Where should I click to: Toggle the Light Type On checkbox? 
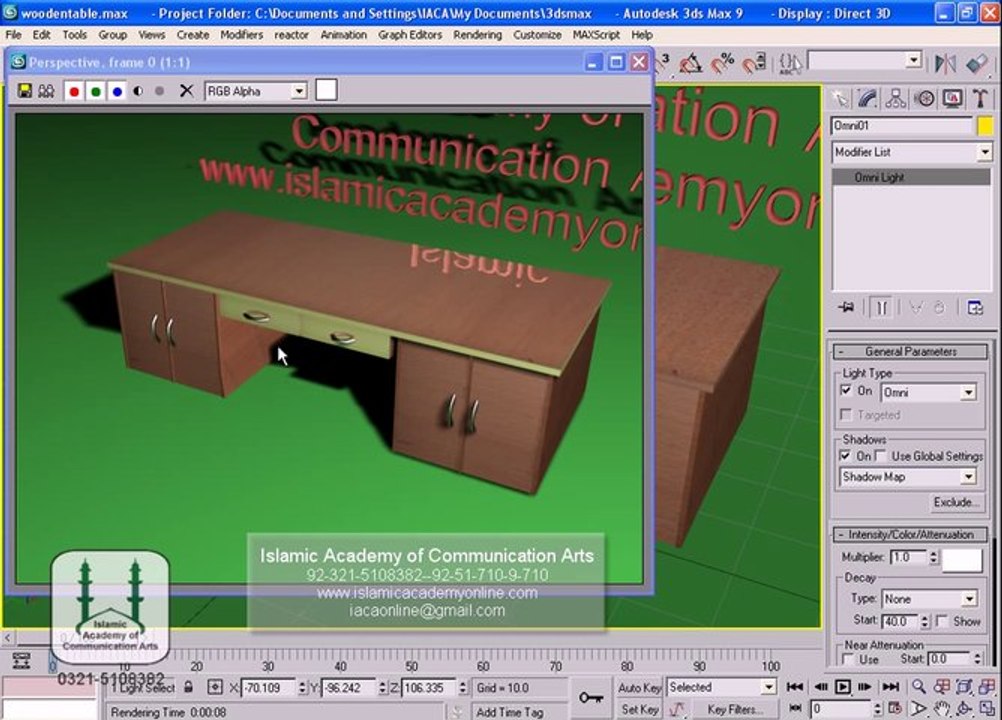[846, 390]
